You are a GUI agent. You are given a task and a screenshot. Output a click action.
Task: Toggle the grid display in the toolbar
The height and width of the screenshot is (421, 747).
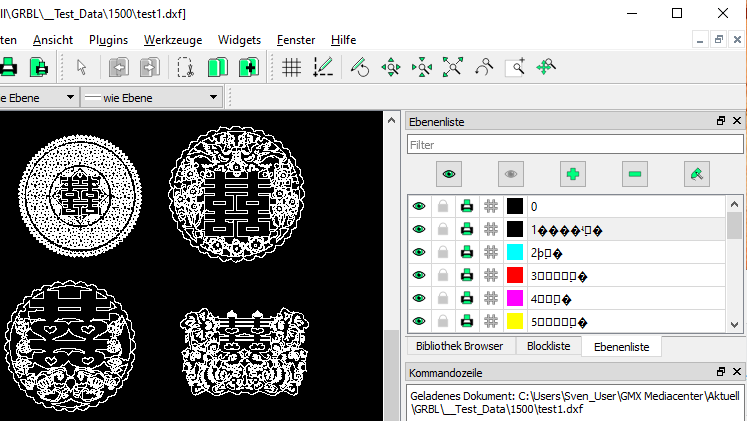291,67
